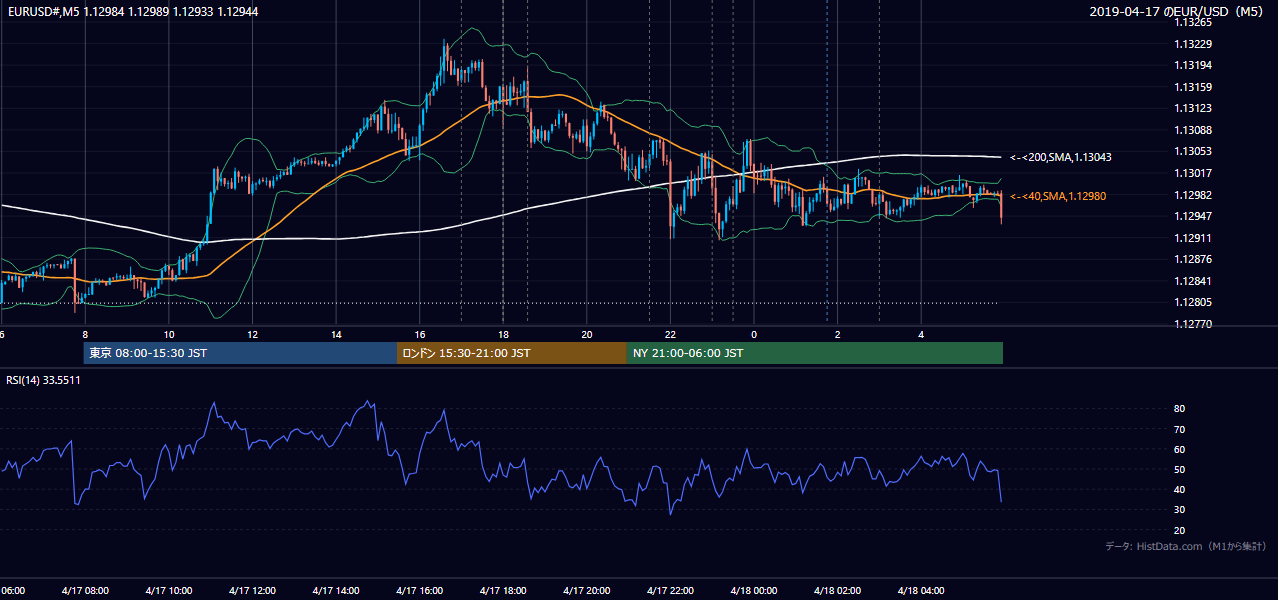Click the 40 SMA 1.12980 label
Viewport: 1278px width, 600px height.
pos(1058,196)
